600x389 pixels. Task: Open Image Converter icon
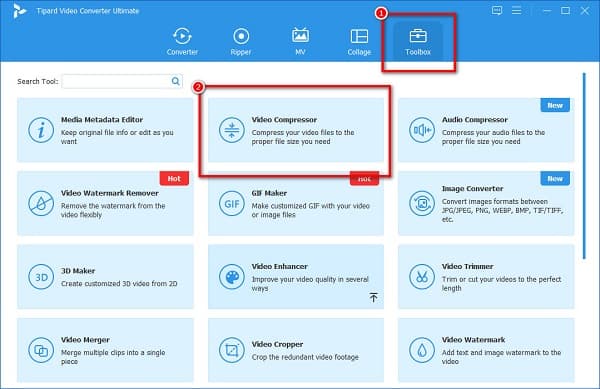point(422,203)
